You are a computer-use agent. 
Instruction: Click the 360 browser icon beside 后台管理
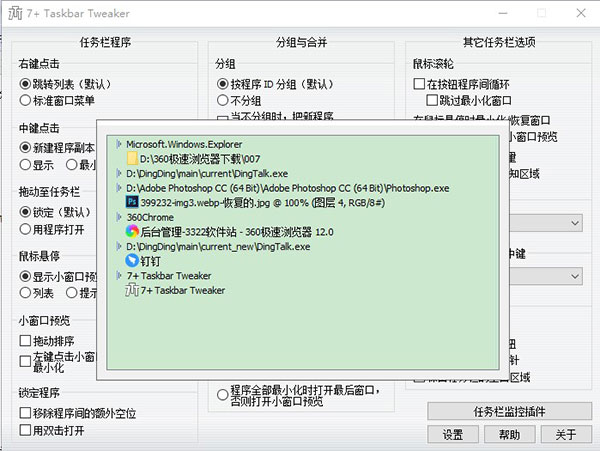point(132,231)
